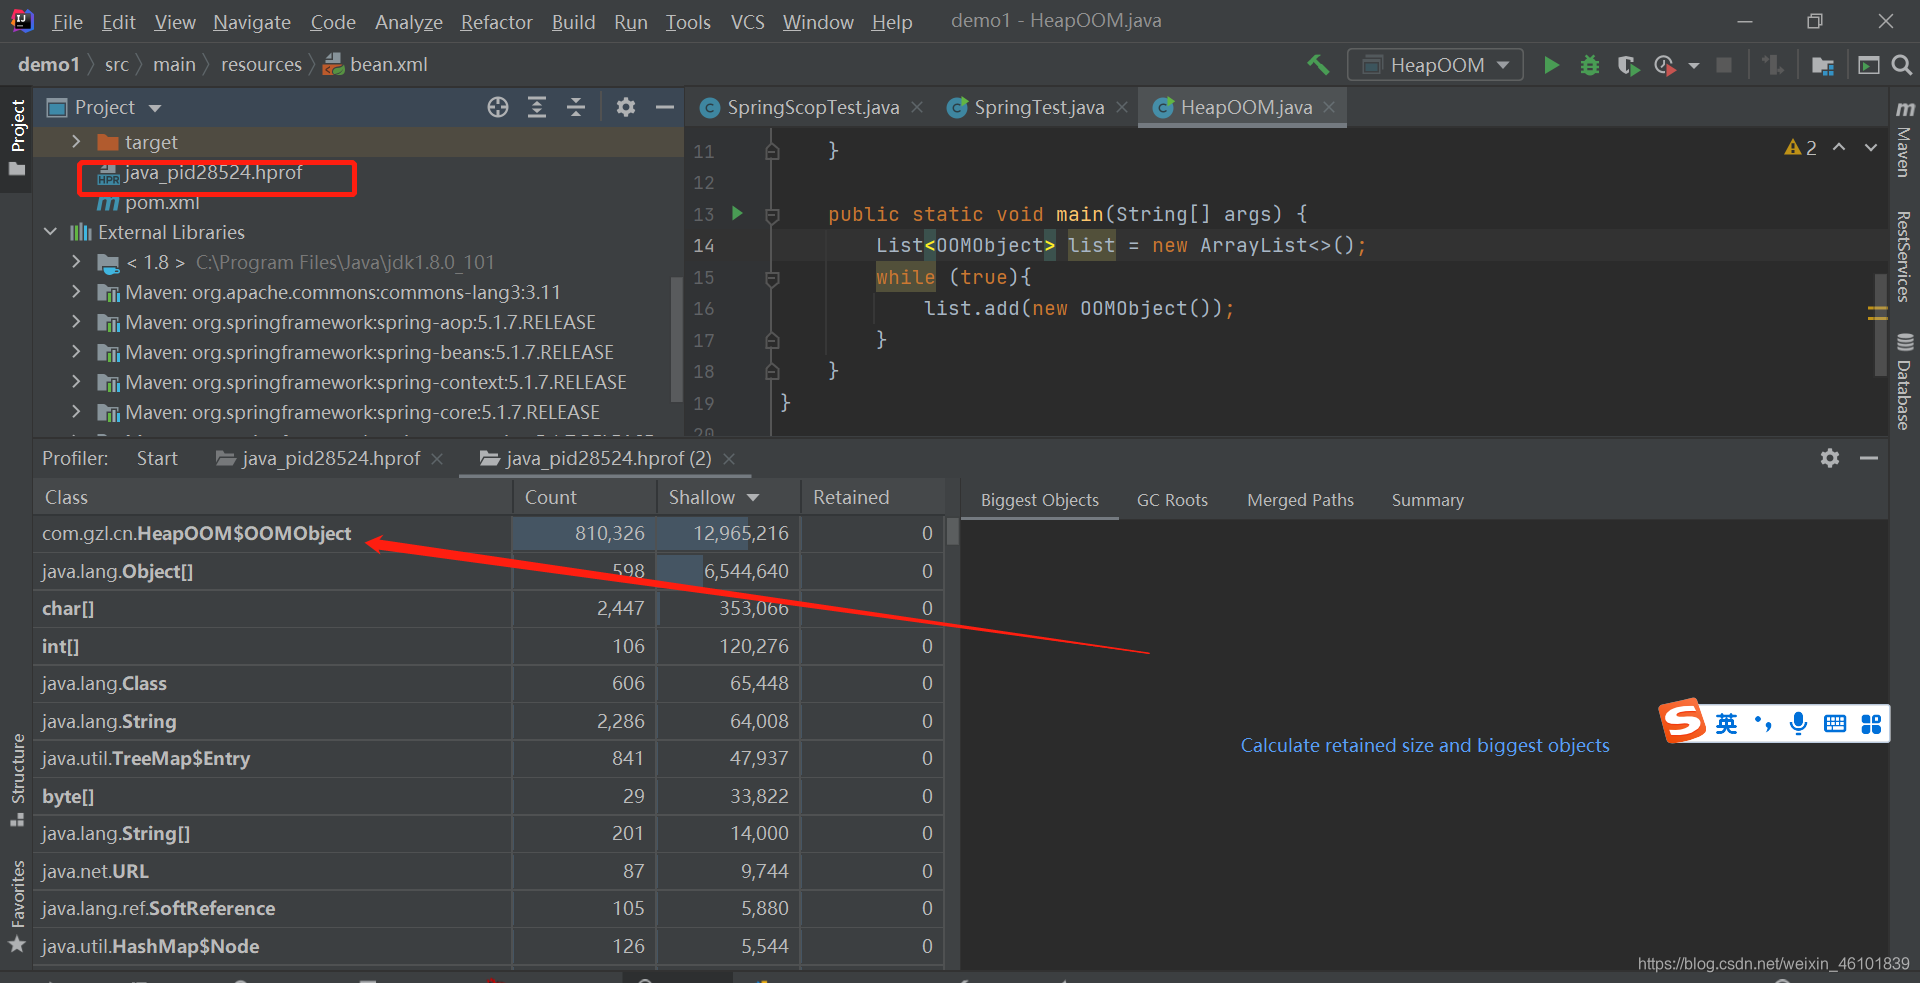This screenshot has width=1920, height=983.
Task: Expand Maven spring-context:5.1.7.RELEASE library
Action: point(76,382)
